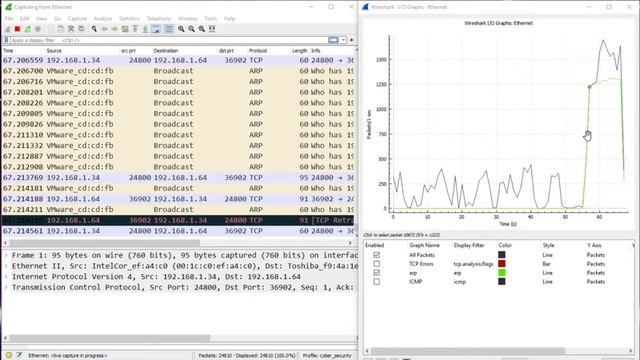The width and height of the screenshot is (640, 360).
Task: Expand the Transmission Control Protocol row
Action: click(x=6, y=287)
